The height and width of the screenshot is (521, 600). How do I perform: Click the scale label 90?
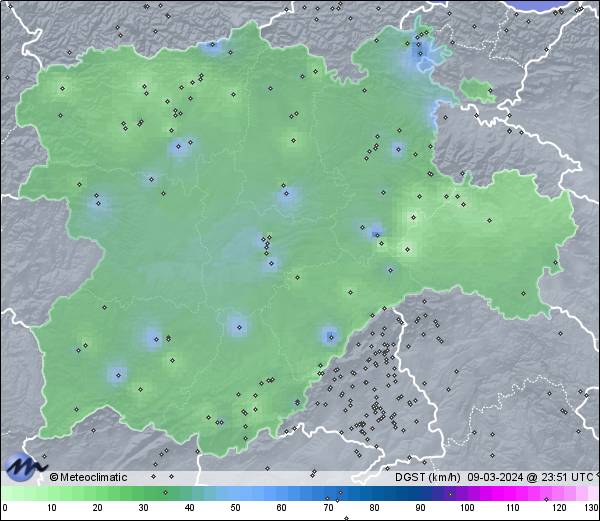click(420, 508)
